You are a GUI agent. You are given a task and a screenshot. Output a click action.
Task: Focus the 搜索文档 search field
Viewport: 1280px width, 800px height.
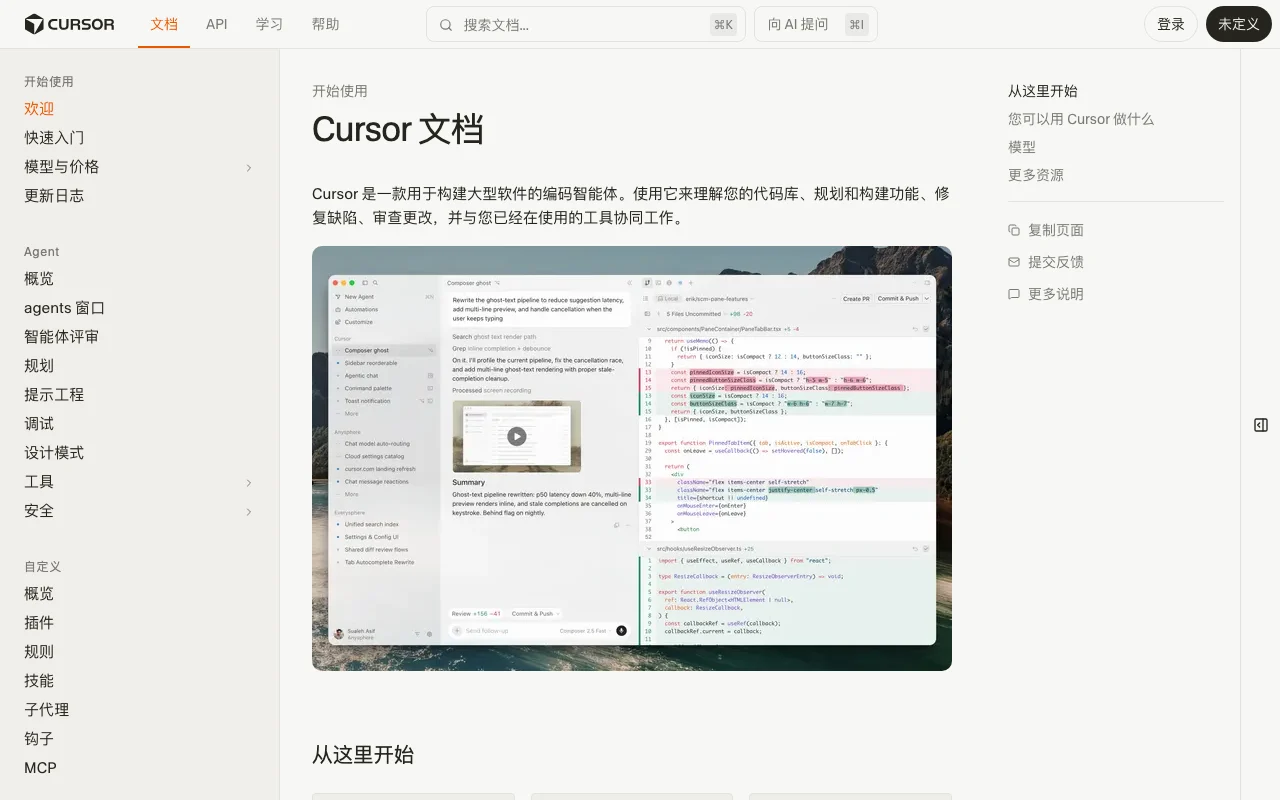586,25
